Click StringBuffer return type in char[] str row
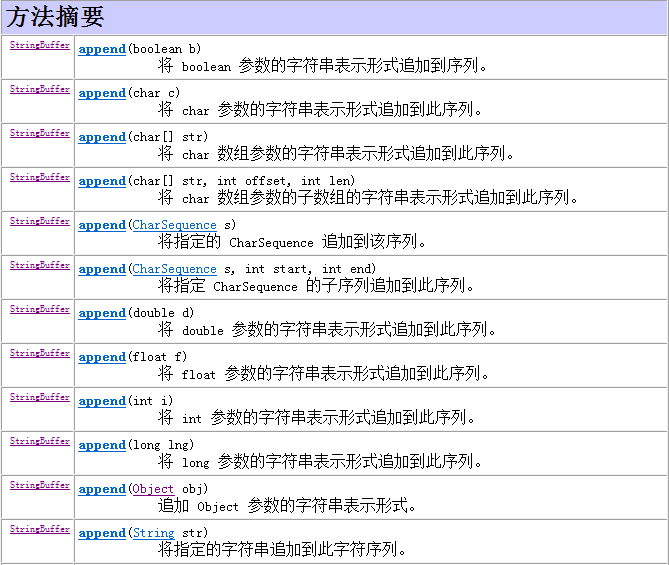Screen dimensions: 669x565 point(40,133)
